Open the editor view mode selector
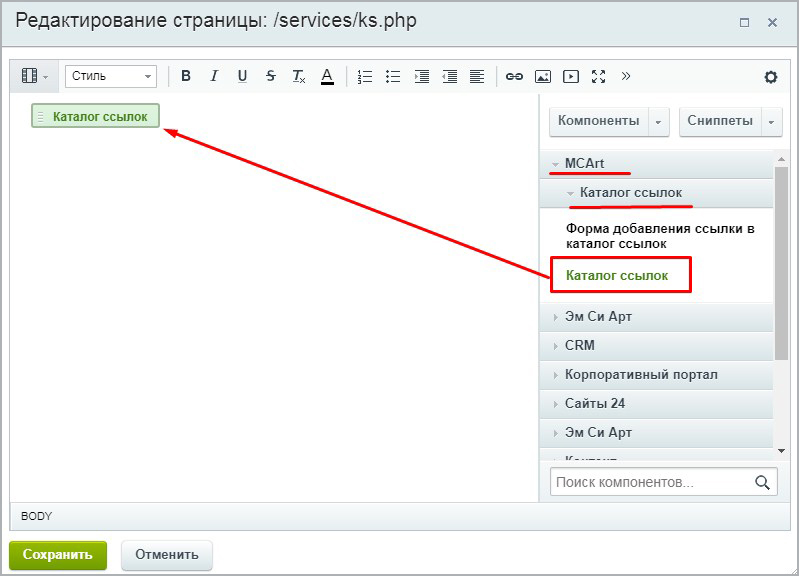This screenshot has height=576, width=799. point(35,76)
